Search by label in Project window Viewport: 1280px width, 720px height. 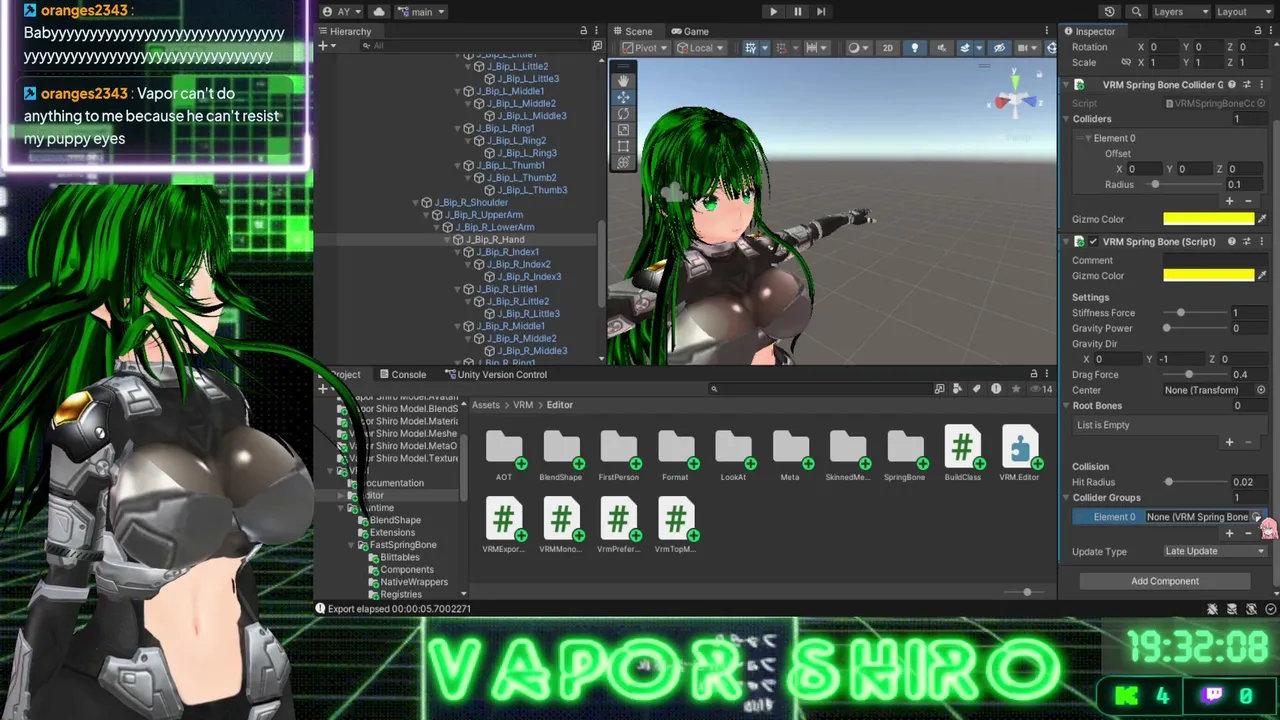click(979, 389)
